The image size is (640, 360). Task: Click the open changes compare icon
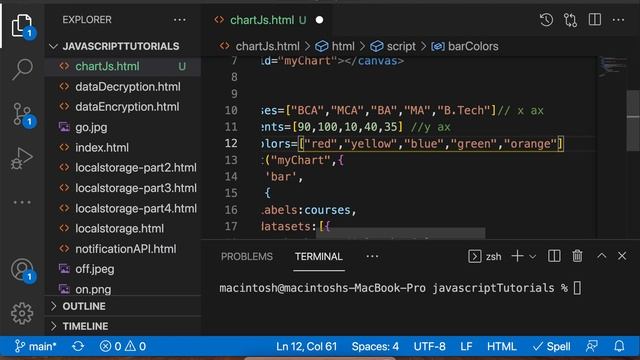pos(570,20)
